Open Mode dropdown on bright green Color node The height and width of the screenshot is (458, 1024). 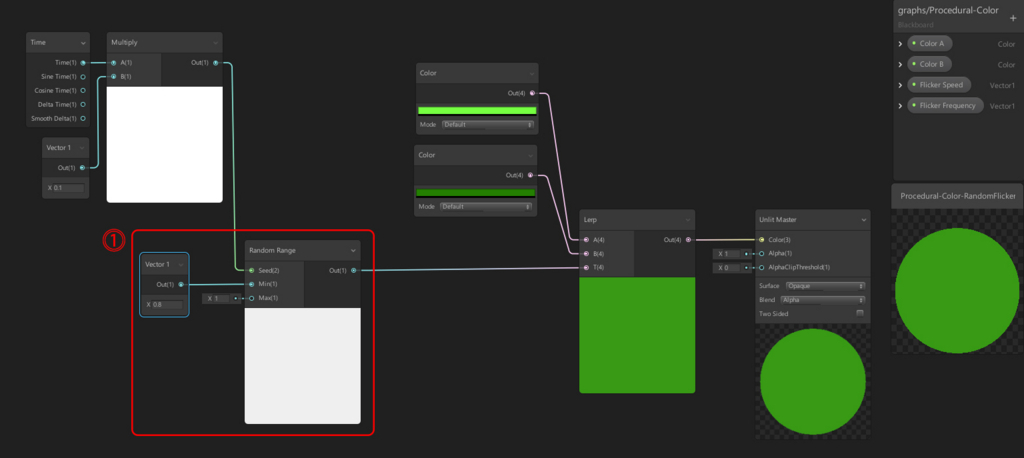[x=488, y=124]
